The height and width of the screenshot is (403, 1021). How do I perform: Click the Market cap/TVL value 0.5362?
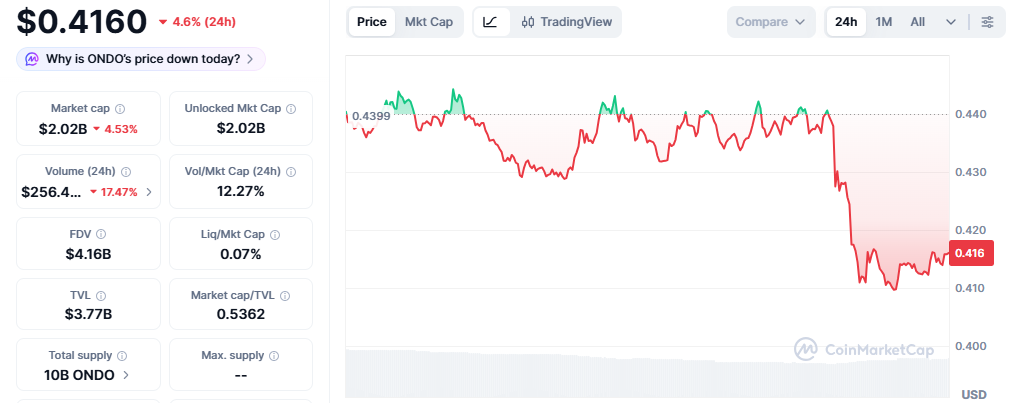[241, 314]
